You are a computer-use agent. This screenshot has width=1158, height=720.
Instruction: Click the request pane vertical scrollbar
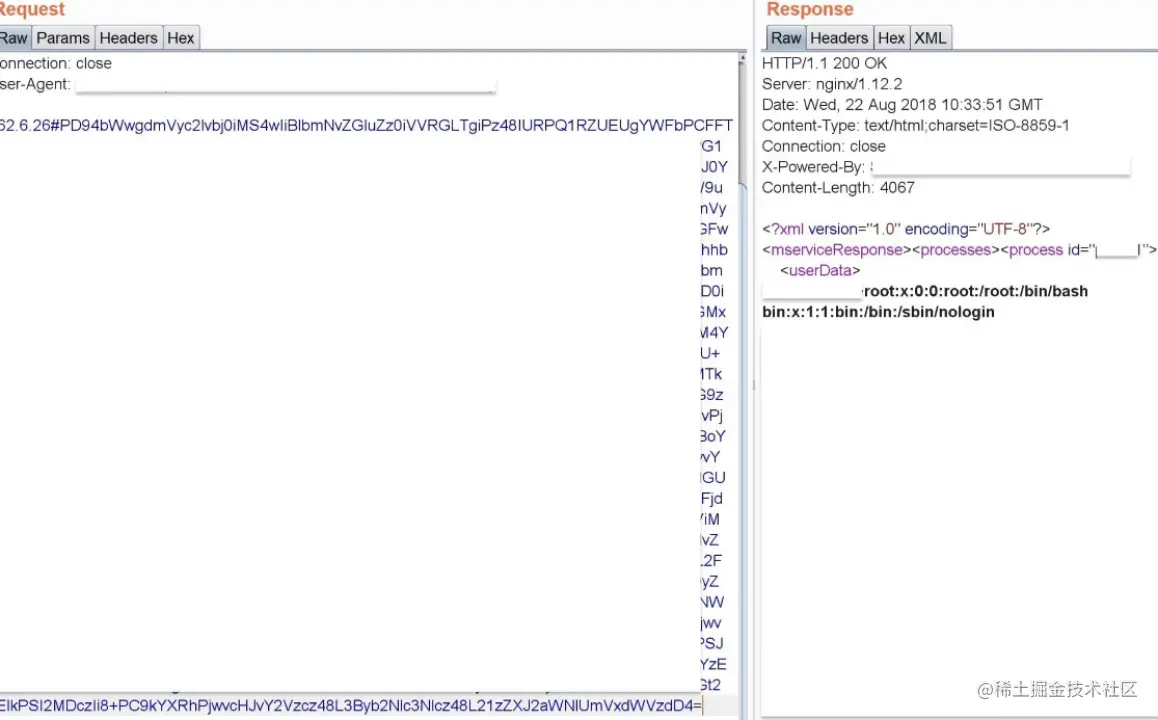click(742, 384)
